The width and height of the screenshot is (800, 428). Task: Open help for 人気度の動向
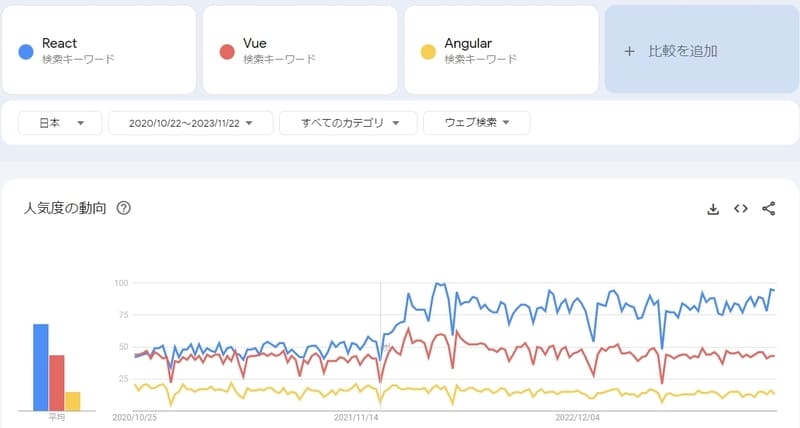point(124,209)
